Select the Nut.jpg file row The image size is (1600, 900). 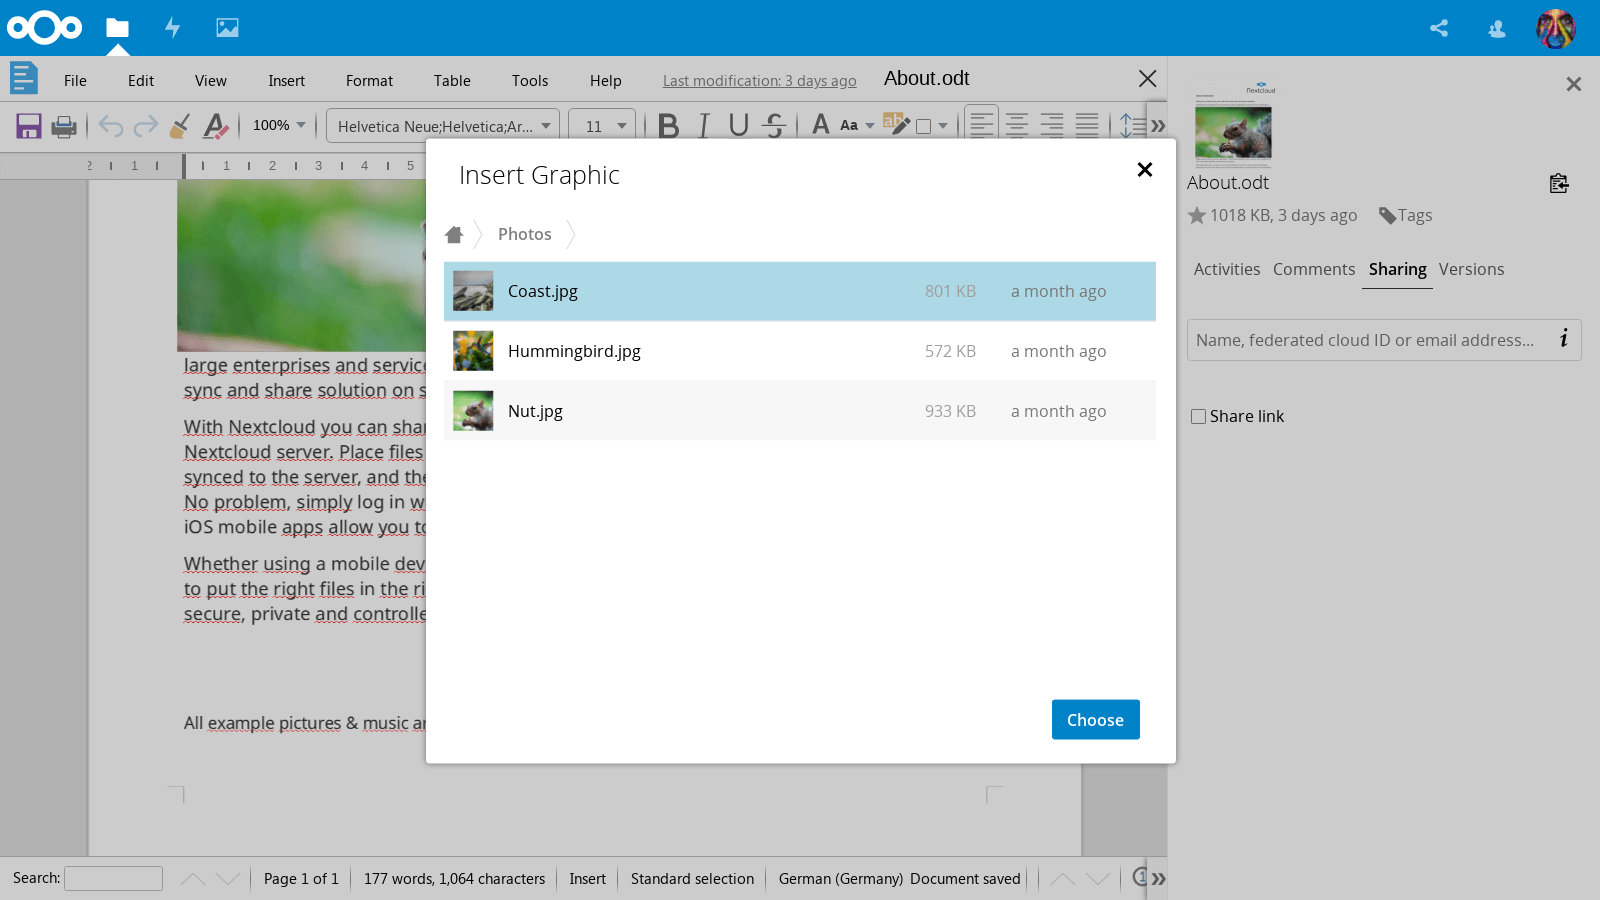coord(800,411)
